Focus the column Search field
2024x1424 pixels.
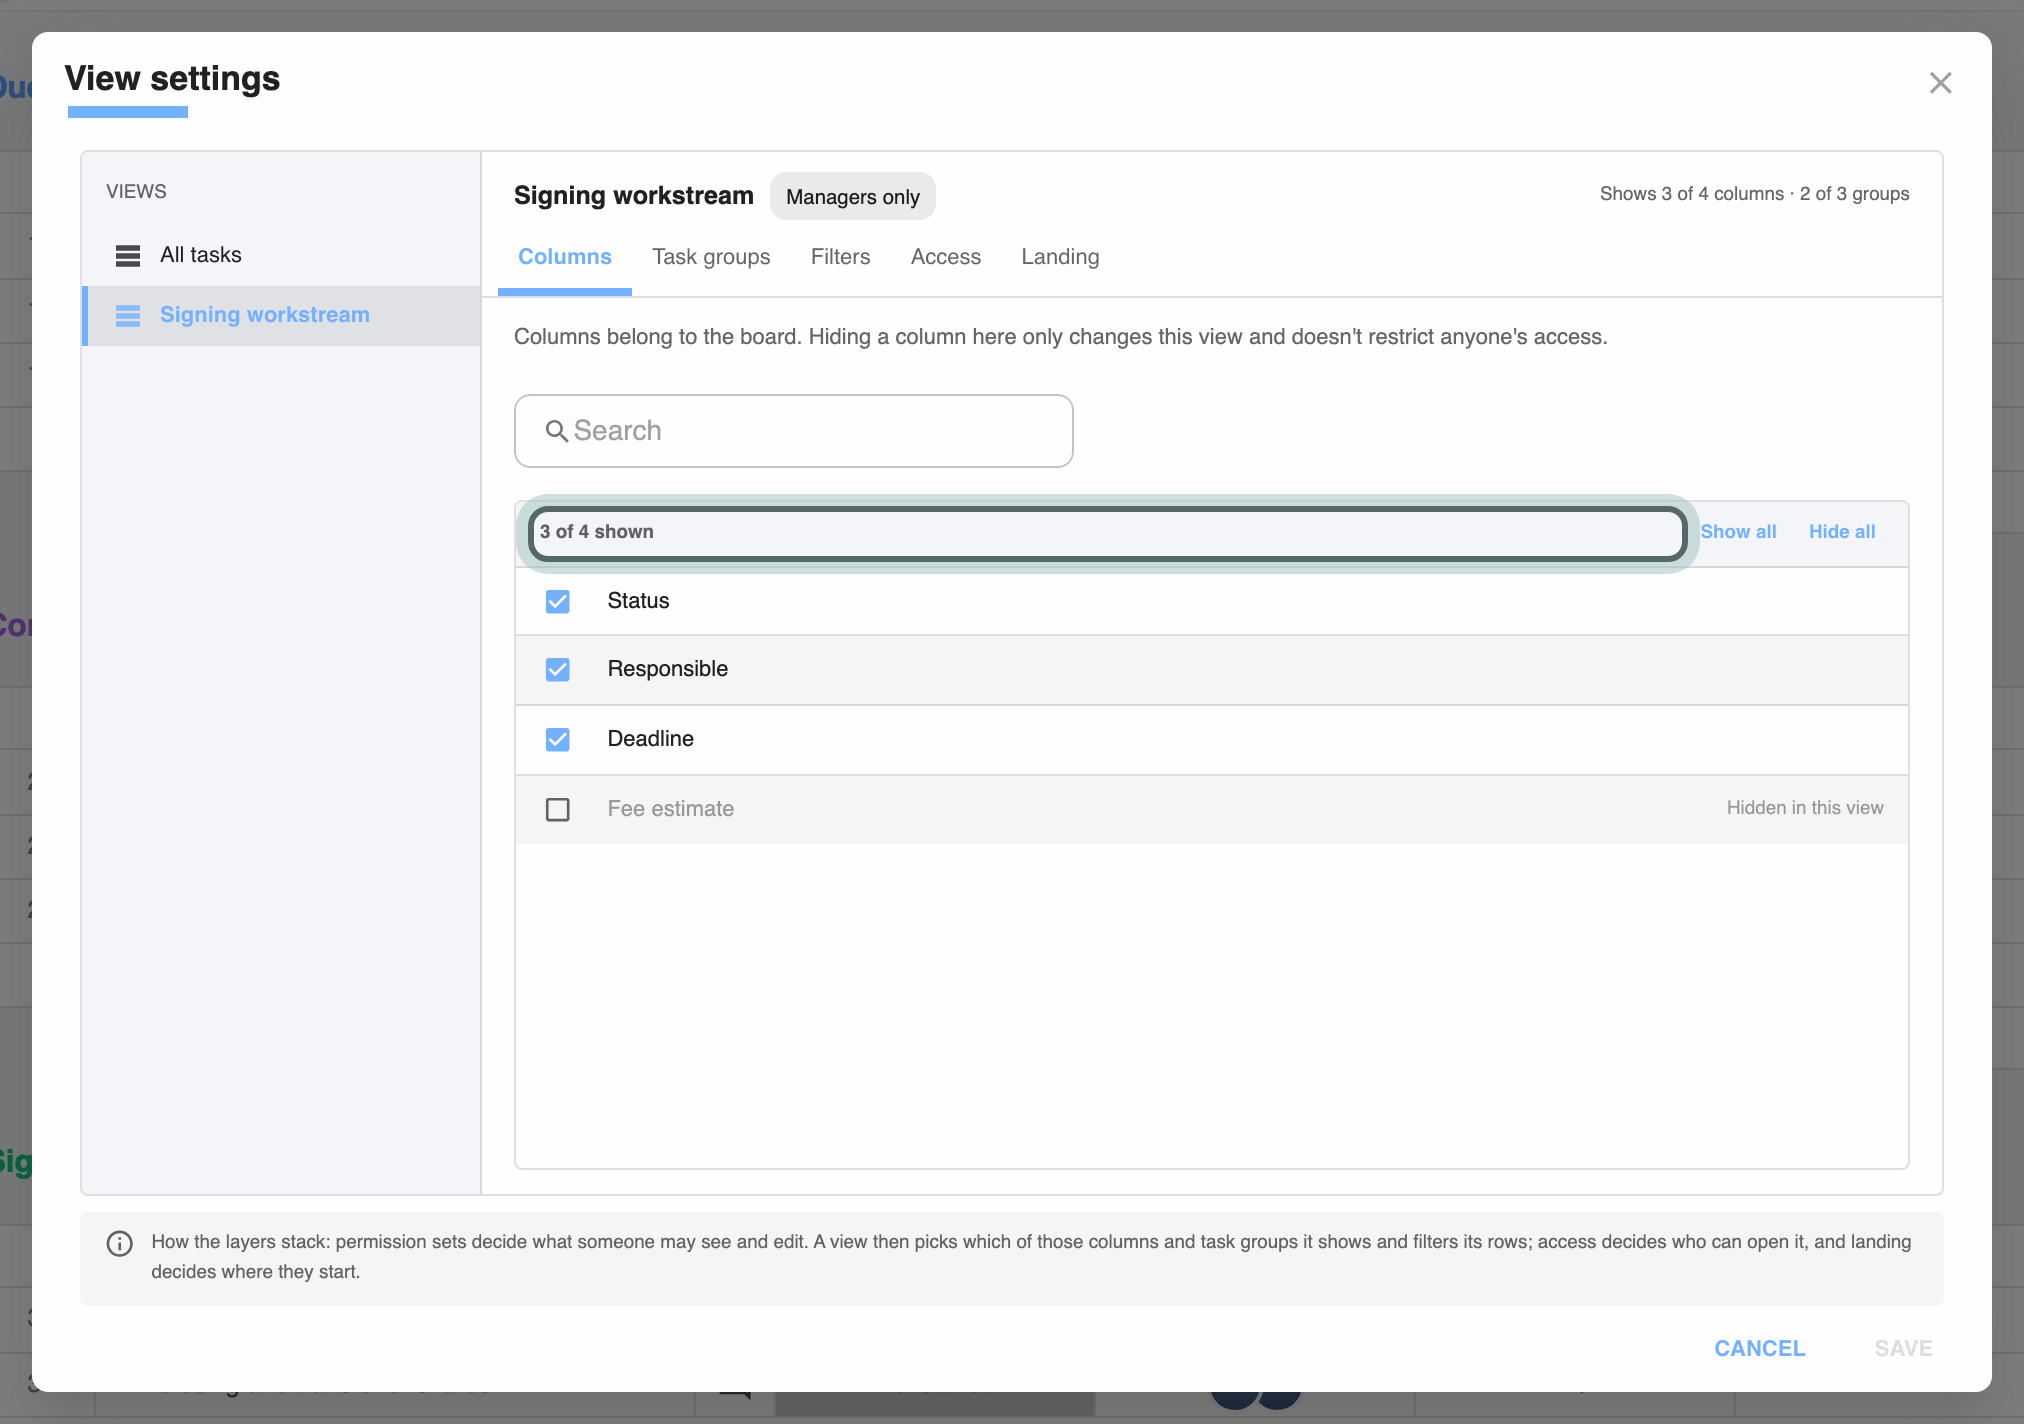tap(794, 431)
